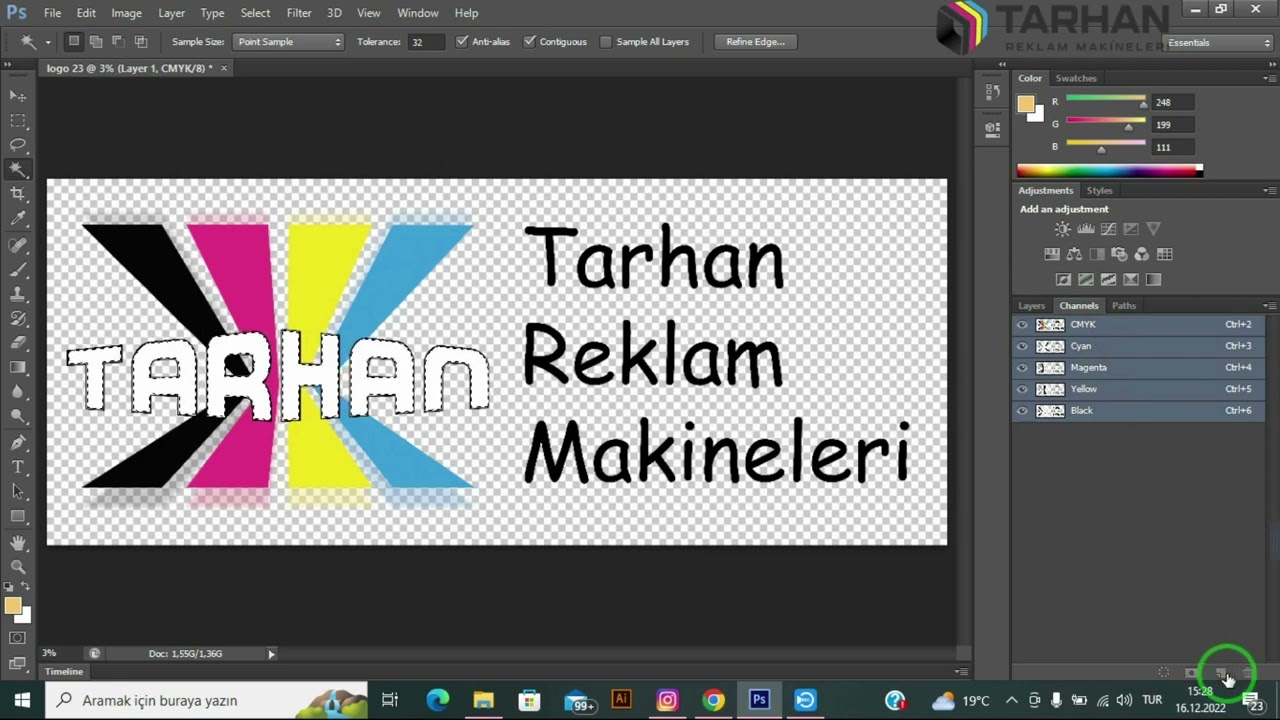The height and width of the screenshot is (720, 1280).
Task: Open the Color panel options menu
Action: point(1269,78)
